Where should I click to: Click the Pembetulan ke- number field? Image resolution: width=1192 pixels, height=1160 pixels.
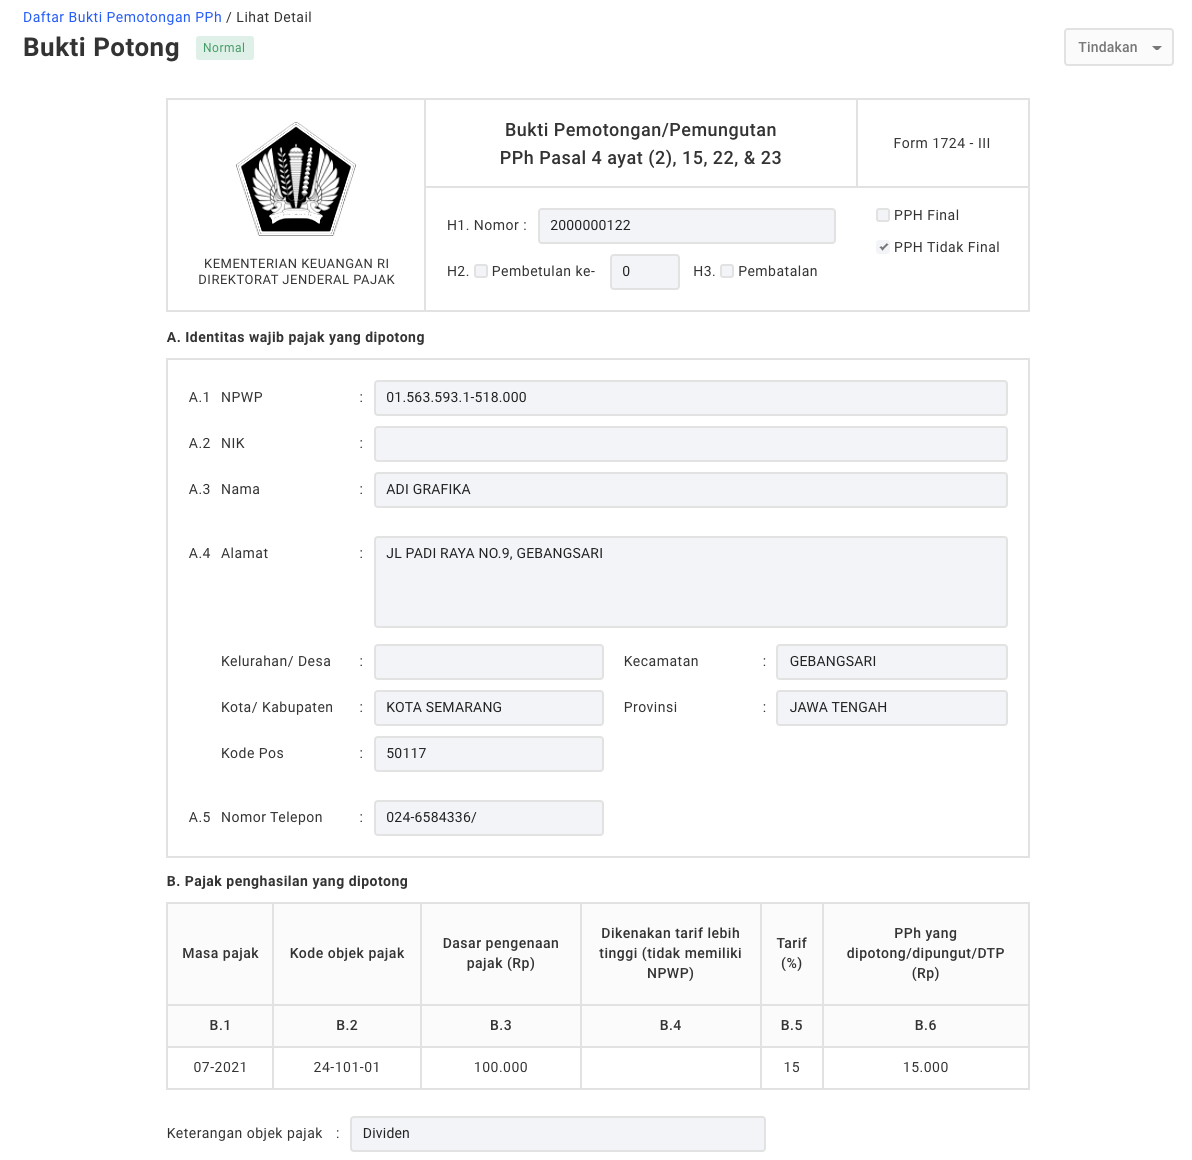[645, 271]
